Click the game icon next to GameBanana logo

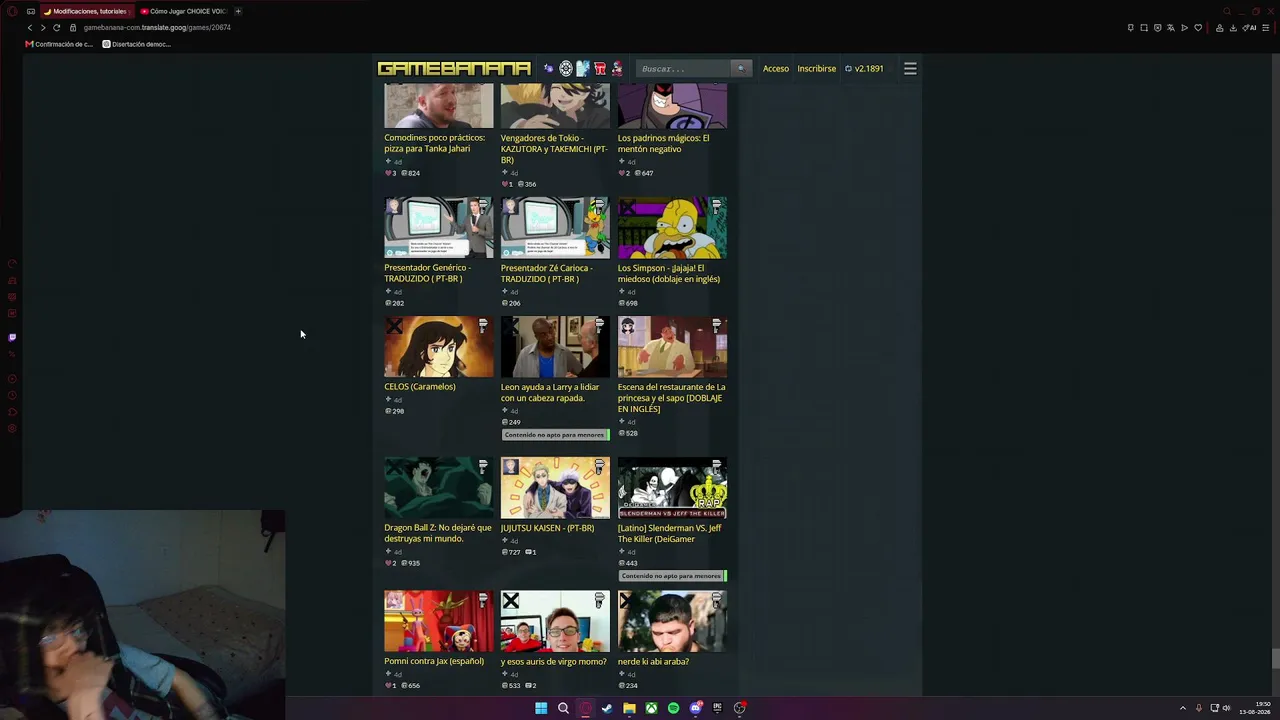[549, 69]
